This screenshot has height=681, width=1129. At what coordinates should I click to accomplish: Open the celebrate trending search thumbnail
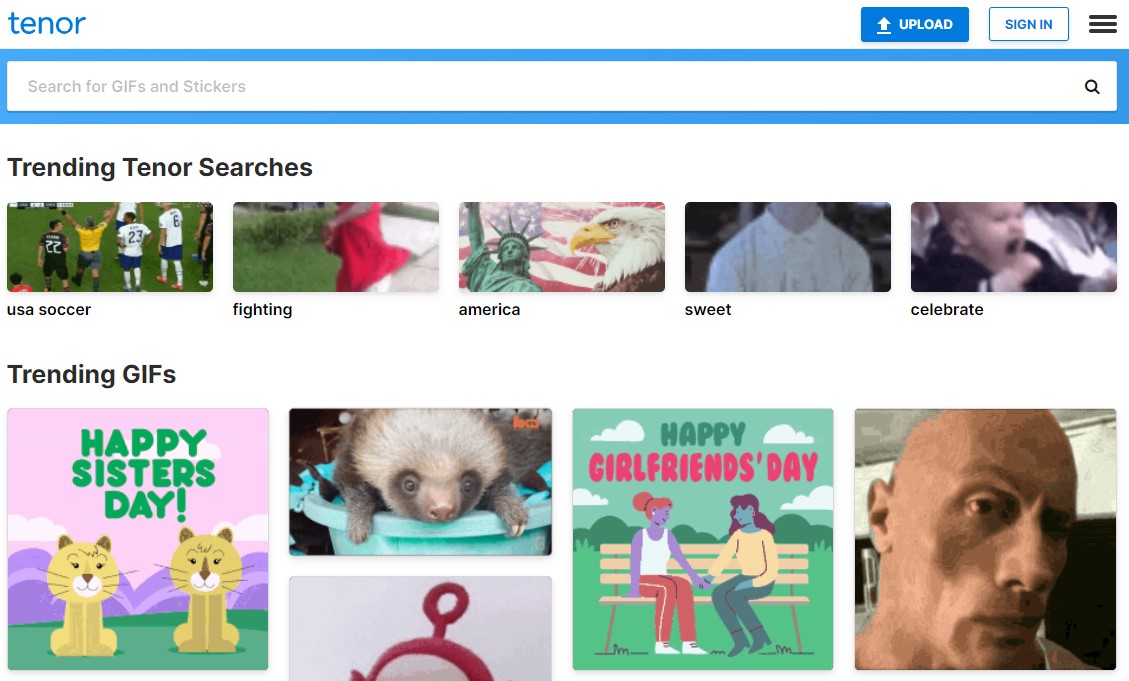[x=1014, y=247]
